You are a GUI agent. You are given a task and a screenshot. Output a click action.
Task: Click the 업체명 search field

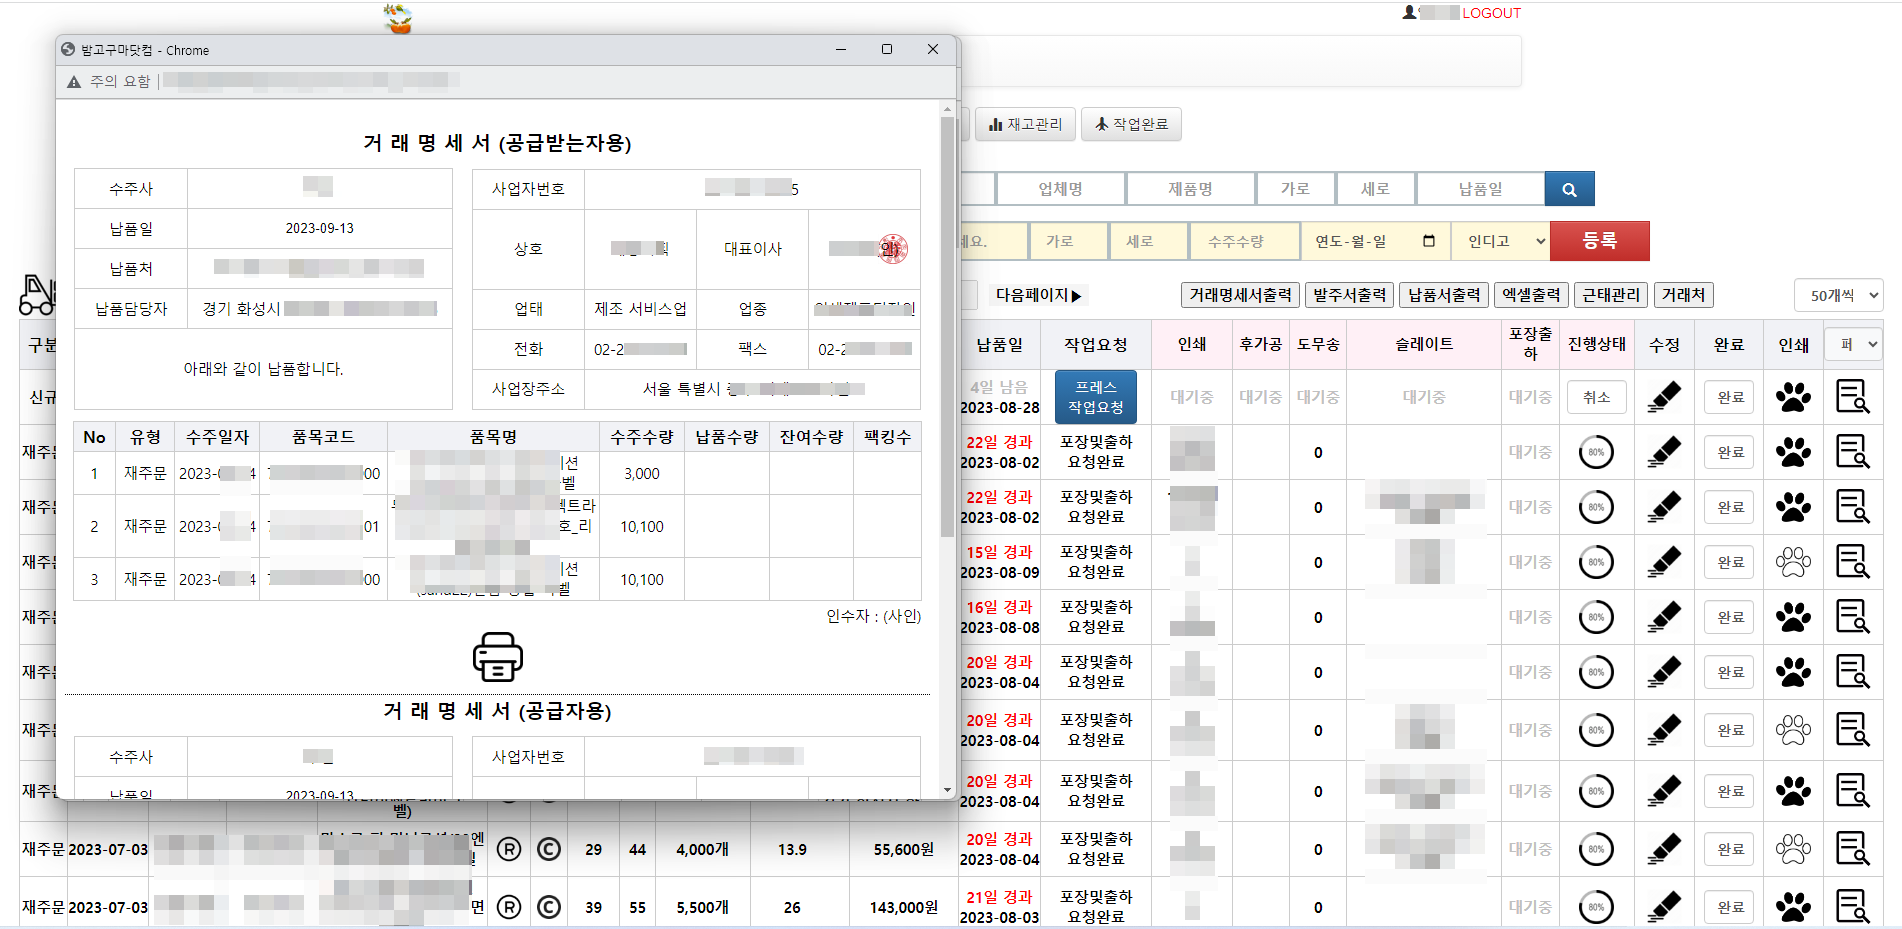coord(1060,189)
